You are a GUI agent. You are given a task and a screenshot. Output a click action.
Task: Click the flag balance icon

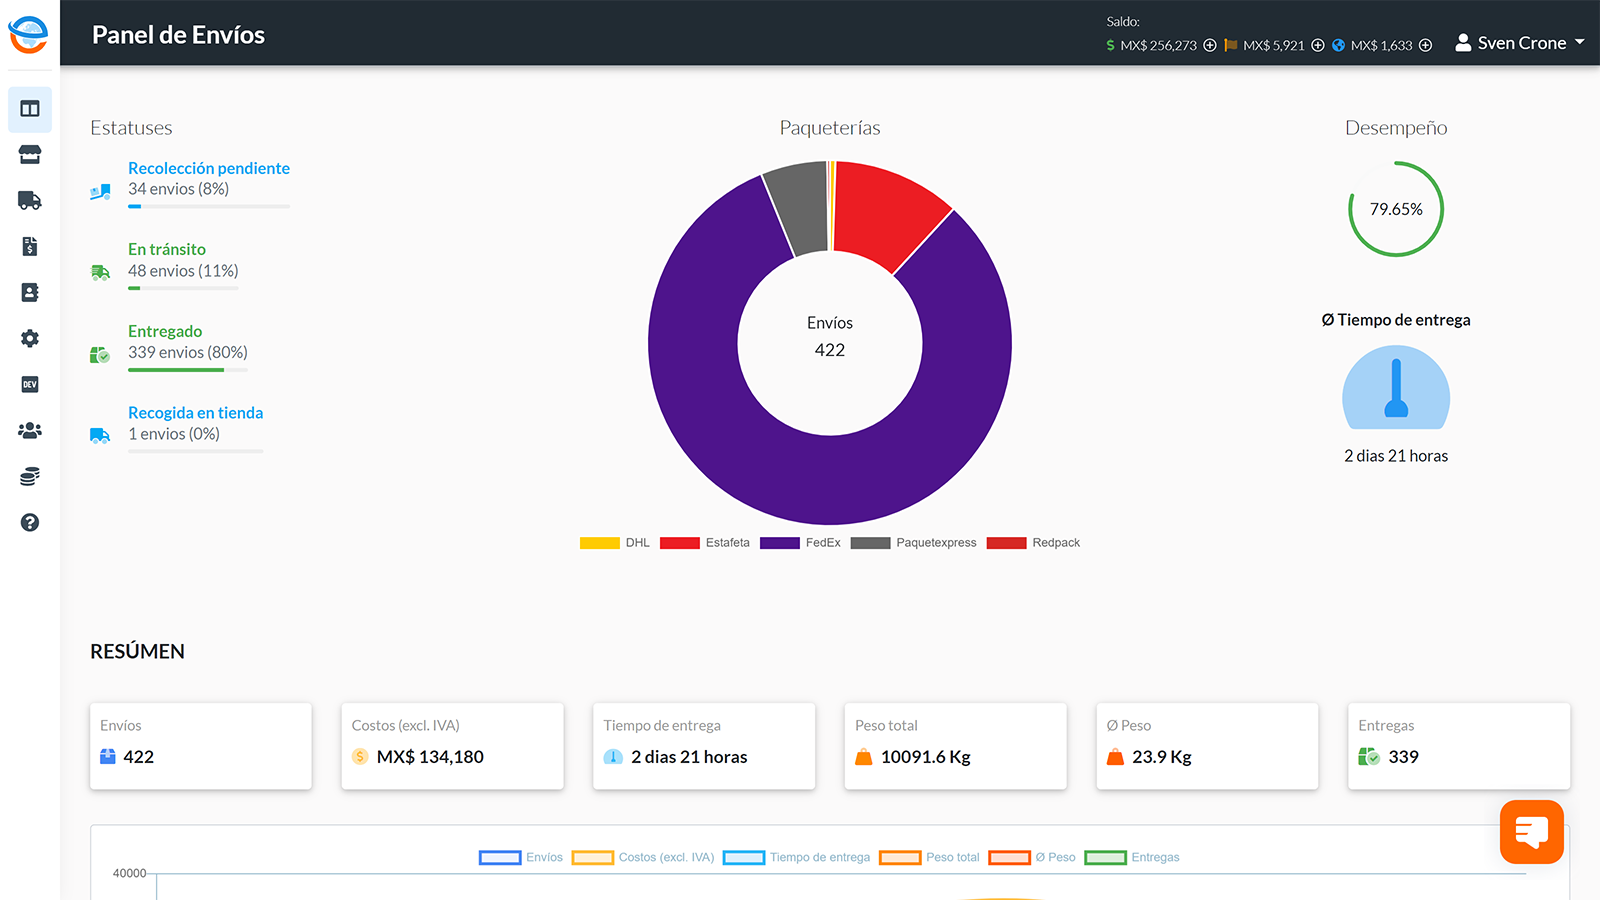(x=1231, y=45)
